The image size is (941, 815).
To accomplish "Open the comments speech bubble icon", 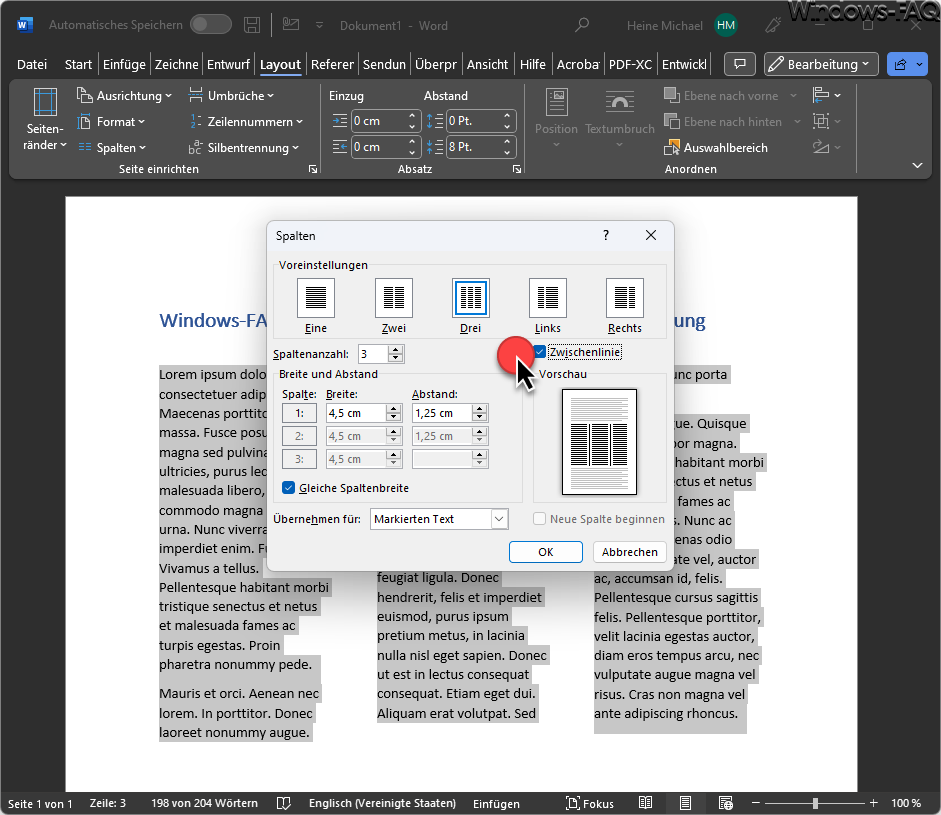I will pyautogui.click(x=740, y=64).
